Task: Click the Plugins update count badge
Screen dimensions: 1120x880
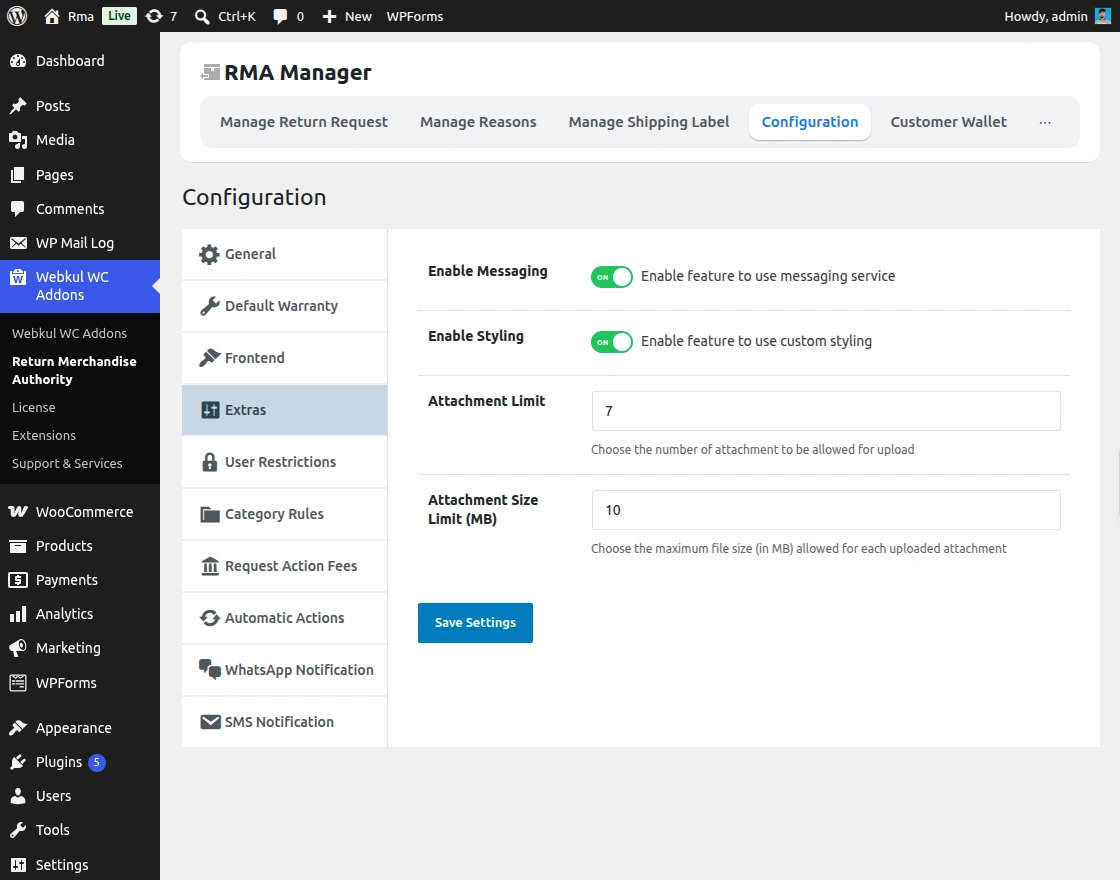Action: click(x=96, y=762)
